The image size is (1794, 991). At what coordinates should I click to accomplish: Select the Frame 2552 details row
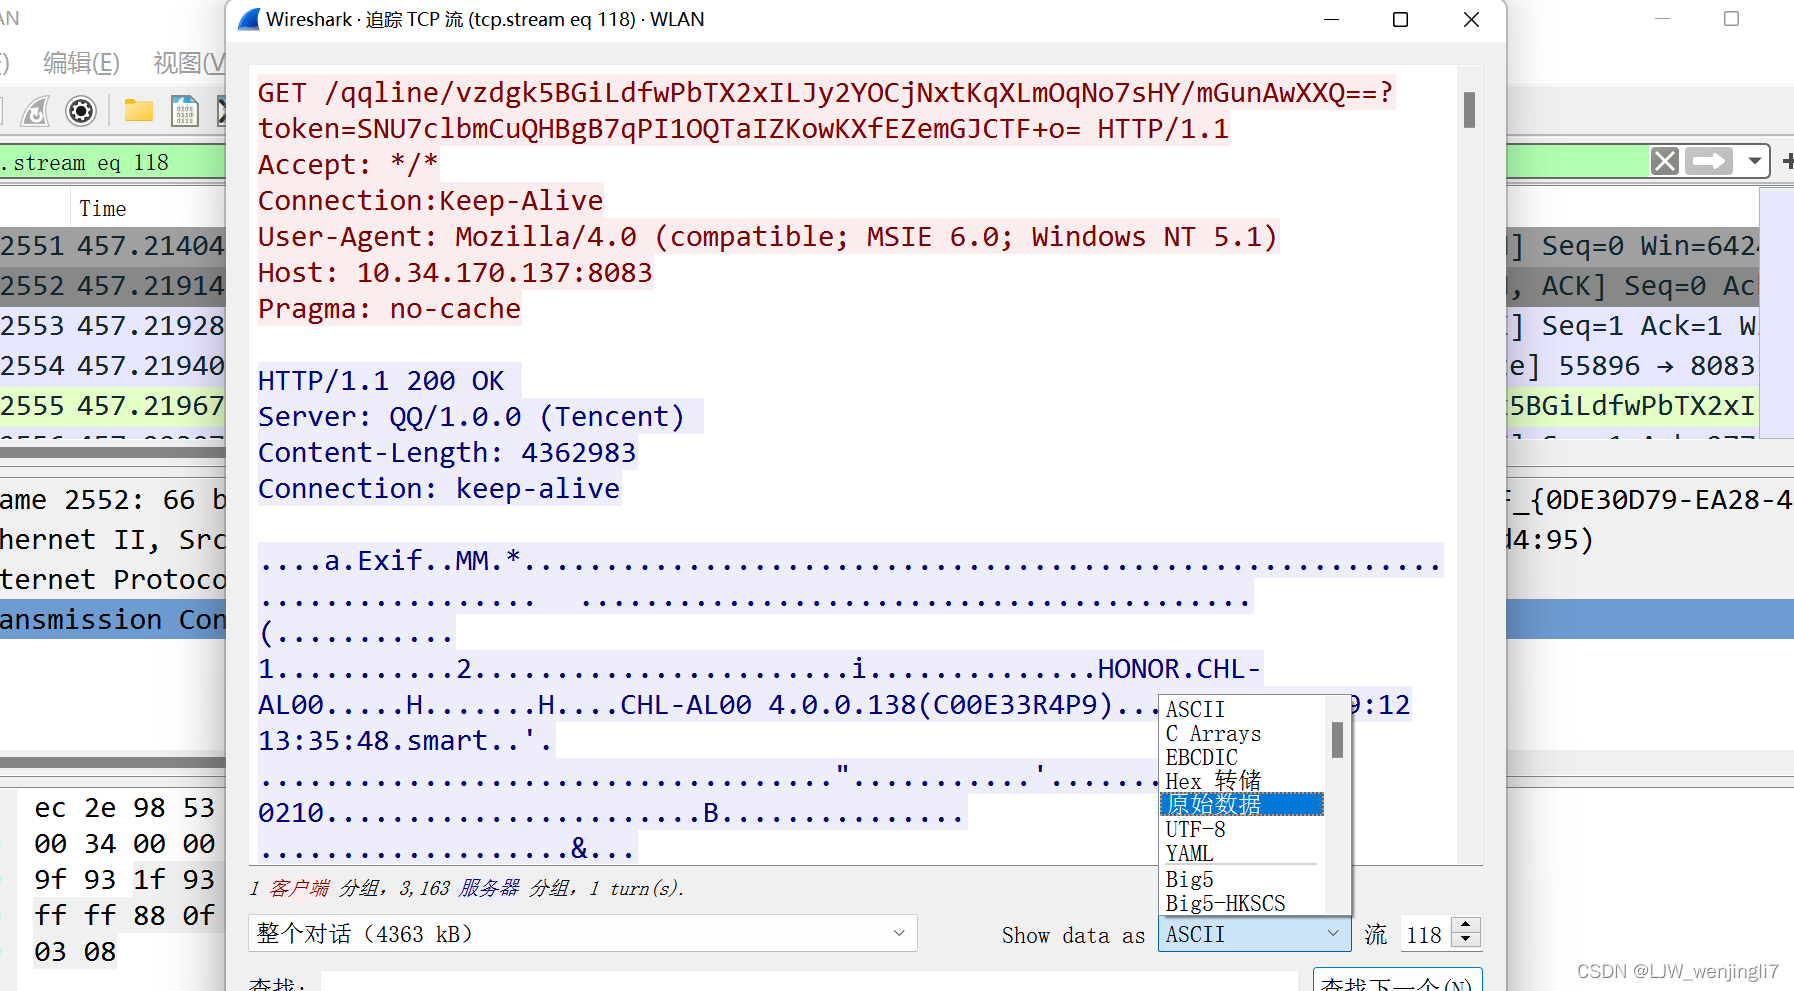click(112, 499)
